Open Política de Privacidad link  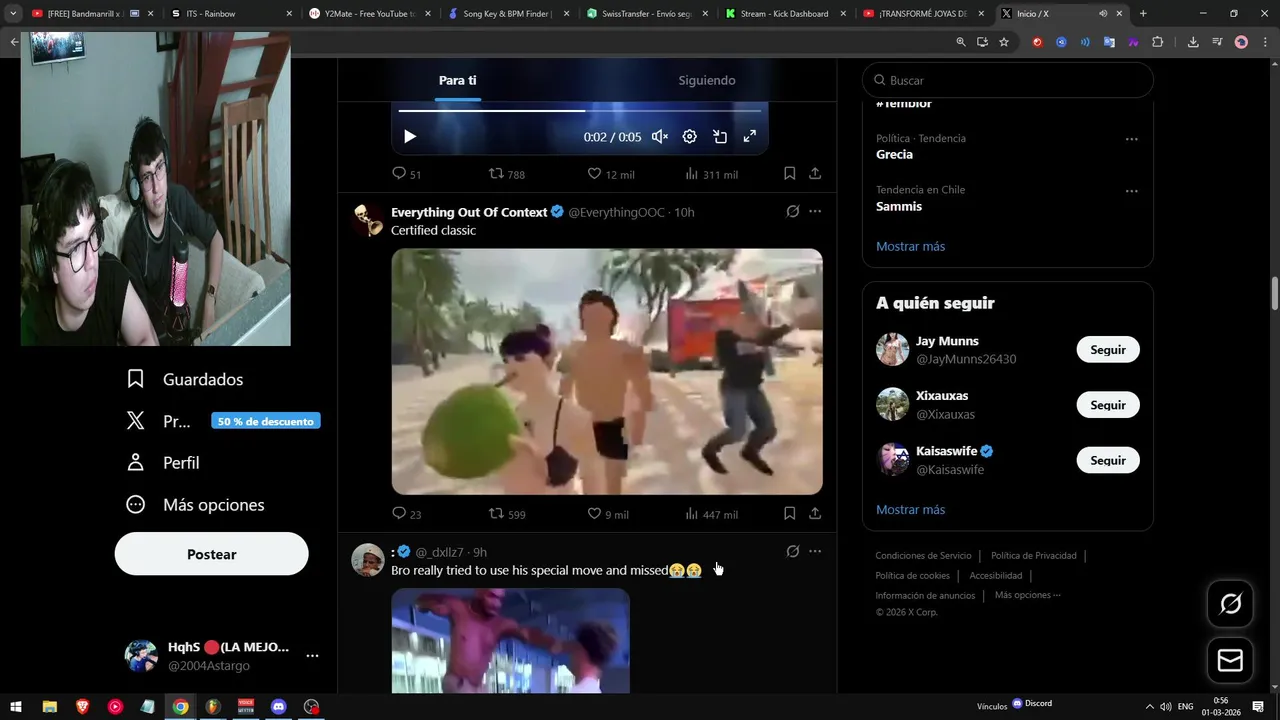[1033, 555]
